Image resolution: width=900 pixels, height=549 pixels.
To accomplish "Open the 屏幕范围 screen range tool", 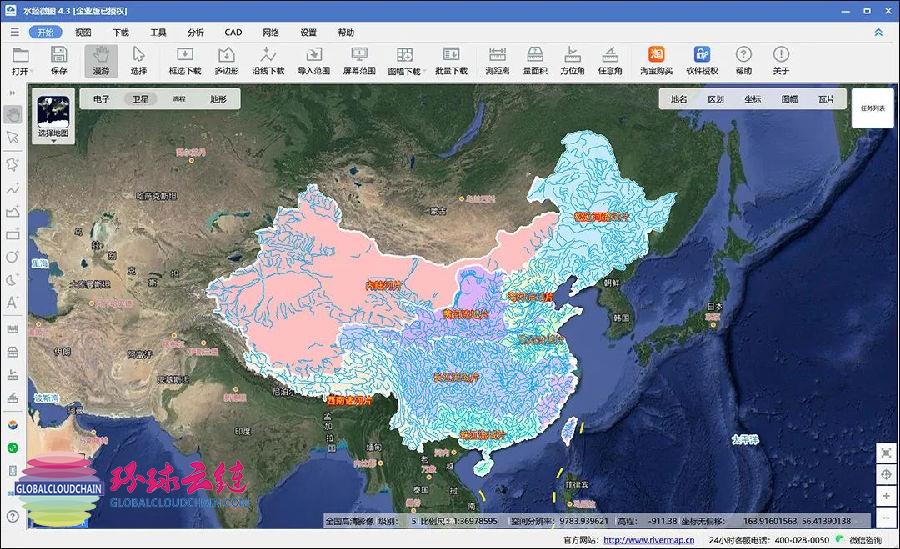I will tap(359, 60).
